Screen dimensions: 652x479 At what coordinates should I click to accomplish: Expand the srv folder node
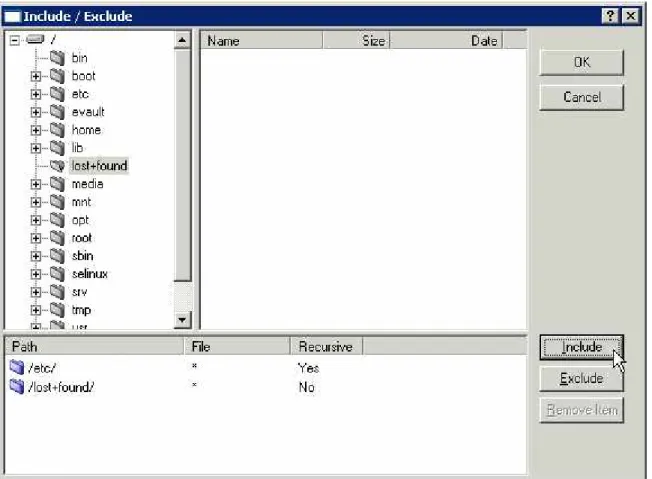tap(36, 292)
